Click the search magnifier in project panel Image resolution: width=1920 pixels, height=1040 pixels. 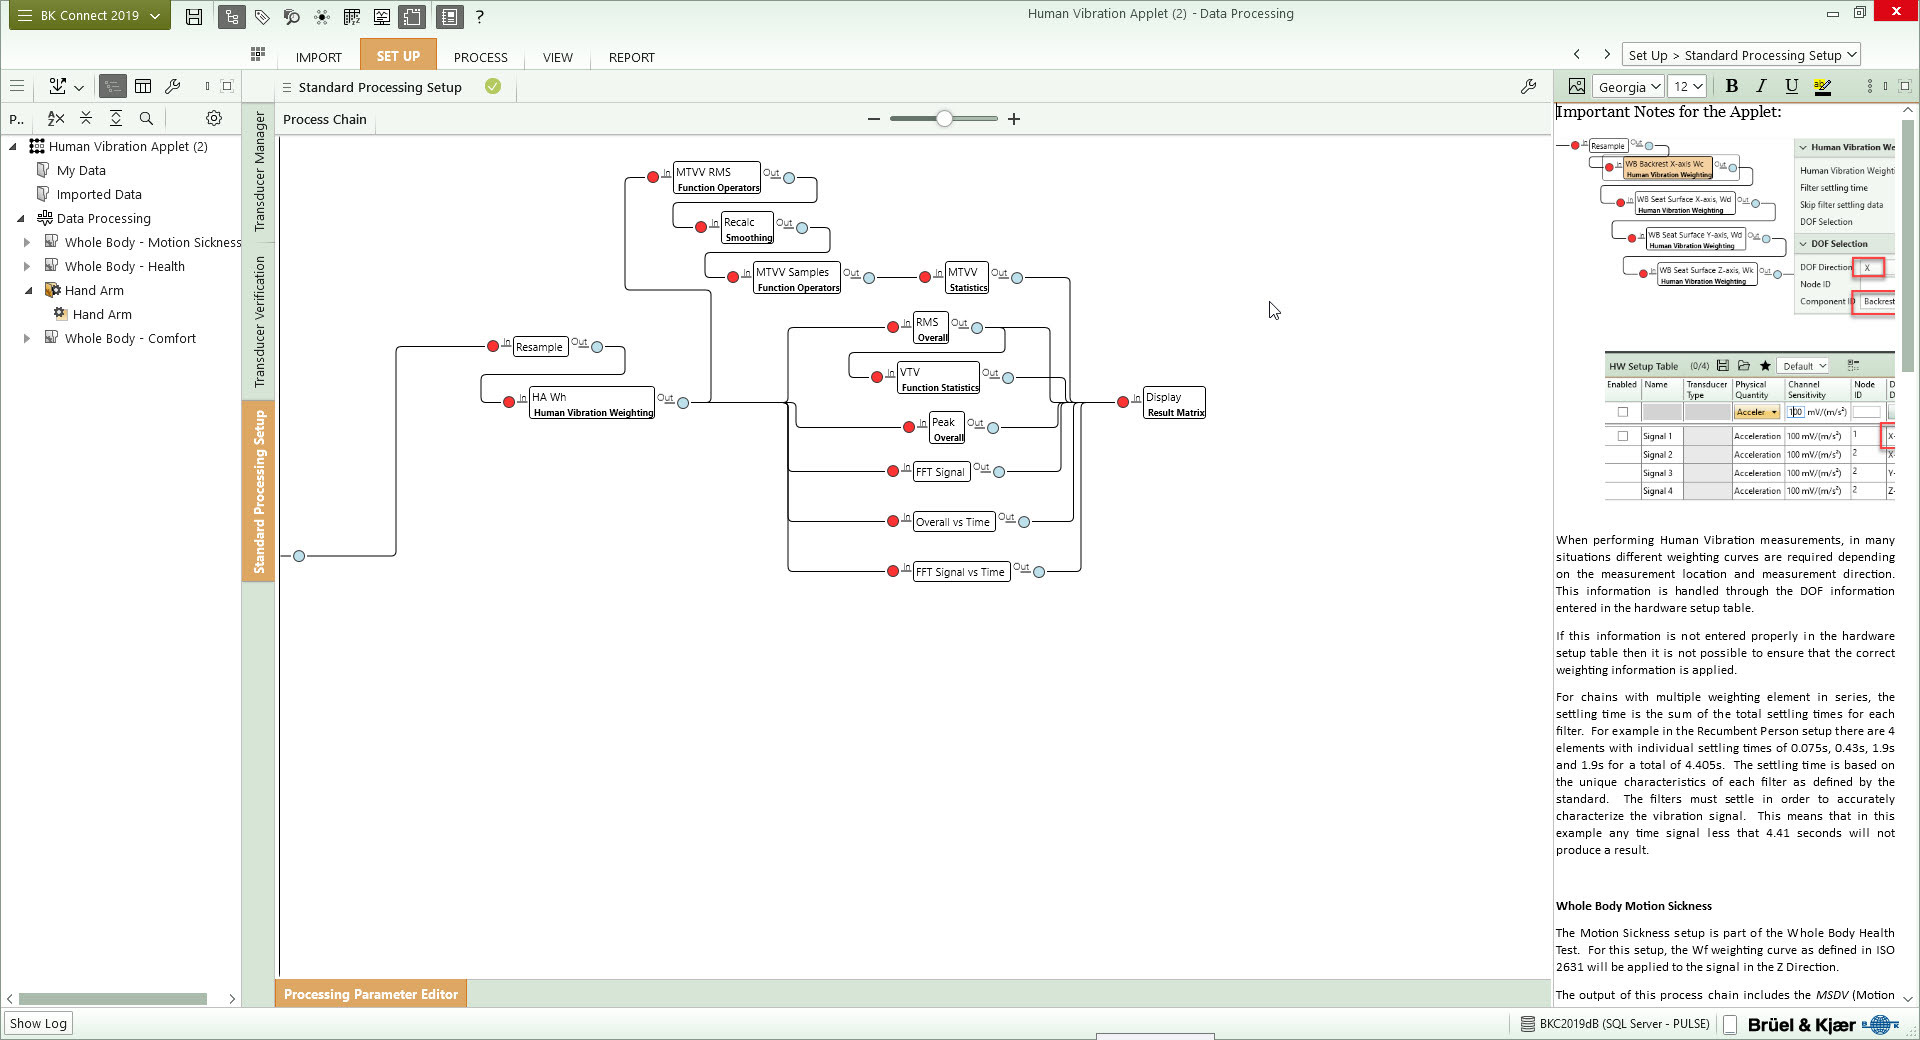[x=146, y=119]
